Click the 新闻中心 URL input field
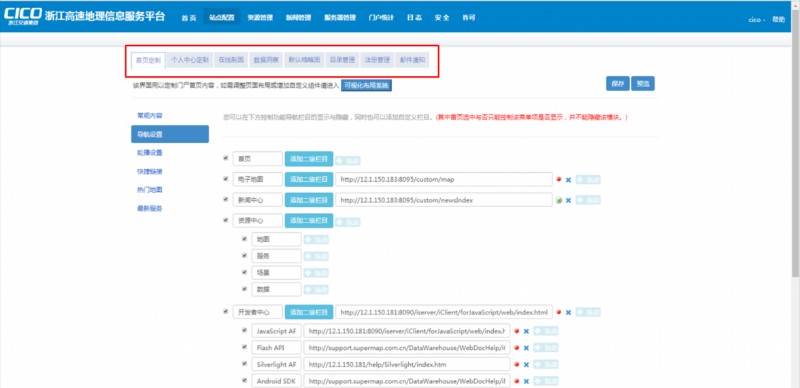Screen dimensions: 800x388 [x=444, y=200]
